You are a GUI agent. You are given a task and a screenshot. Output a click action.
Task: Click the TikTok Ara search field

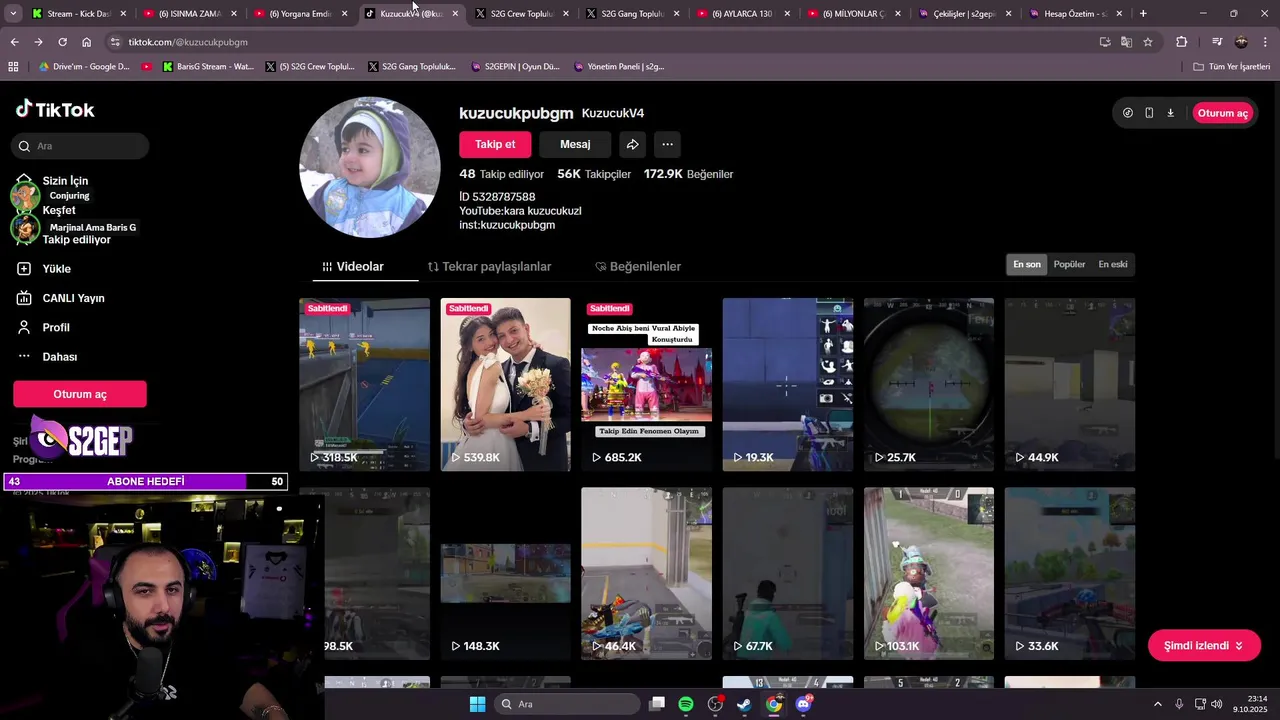[80, 146]
